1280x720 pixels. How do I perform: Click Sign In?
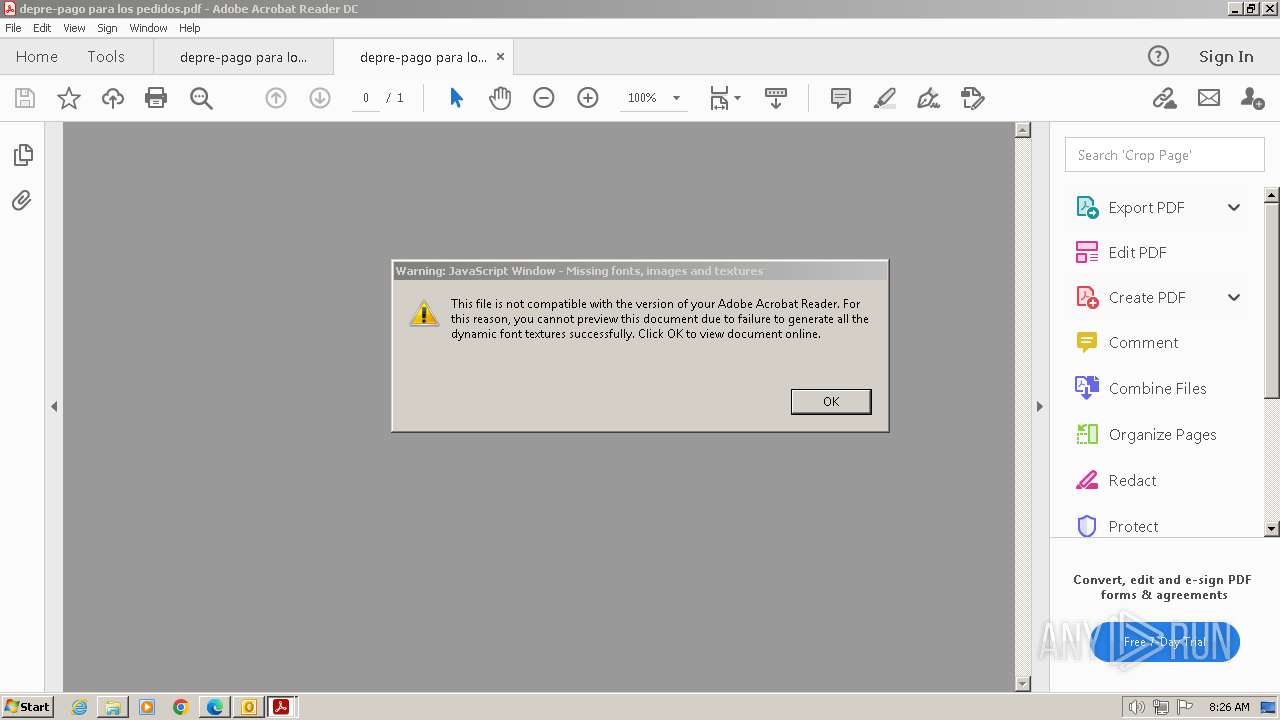tap(1226, 57)
